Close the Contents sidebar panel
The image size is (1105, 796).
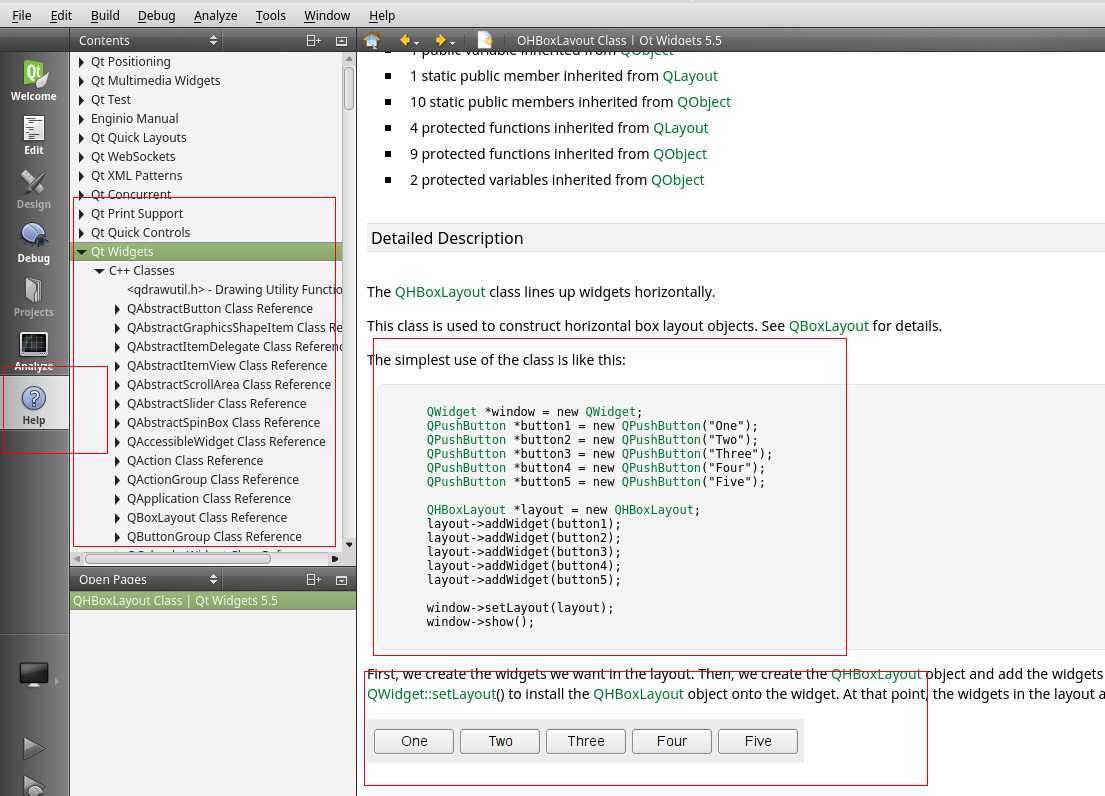coord(342,41)
